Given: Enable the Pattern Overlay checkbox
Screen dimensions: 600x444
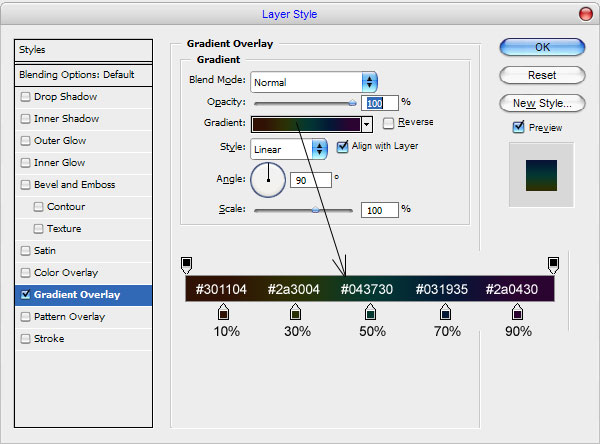Looking at the screenshot, I should pos(25,317).
